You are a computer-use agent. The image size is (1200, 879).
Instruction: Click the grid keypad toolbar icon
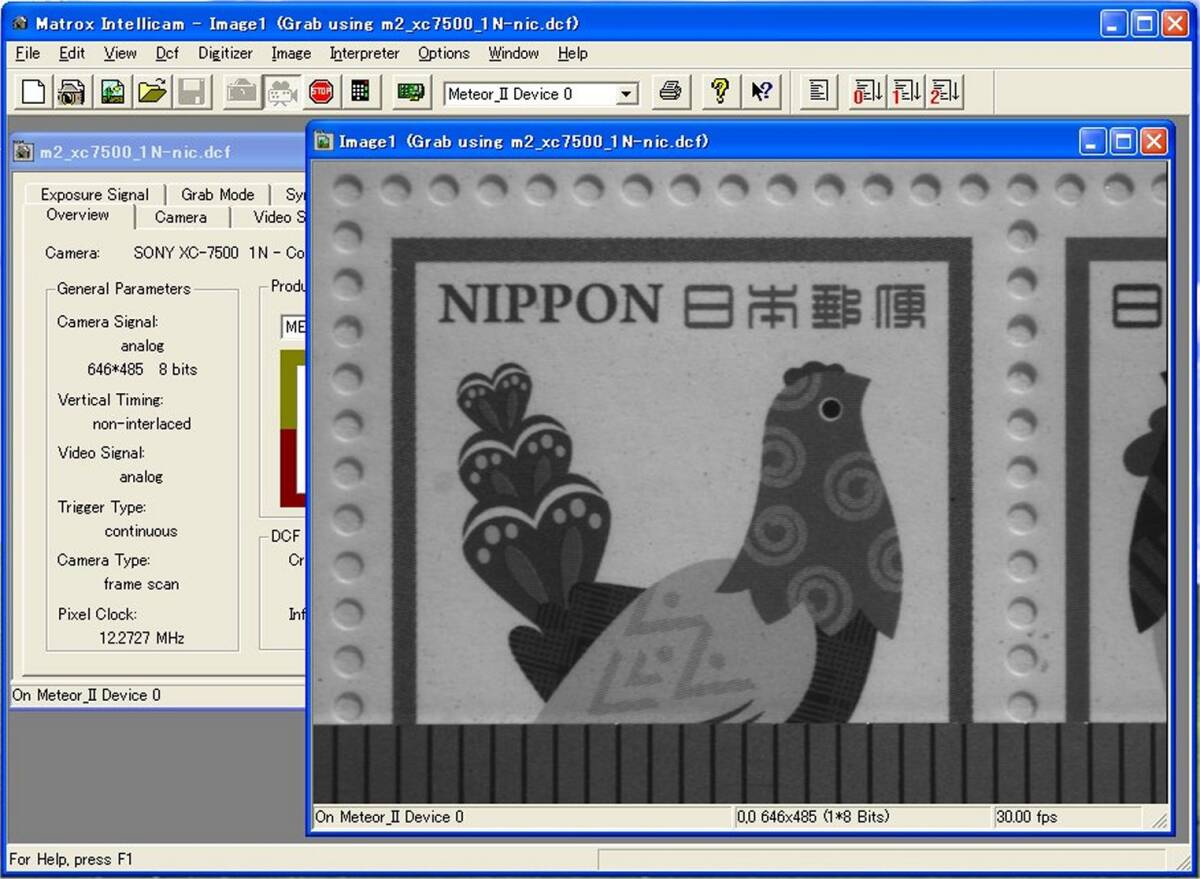(x=361, y=93)
